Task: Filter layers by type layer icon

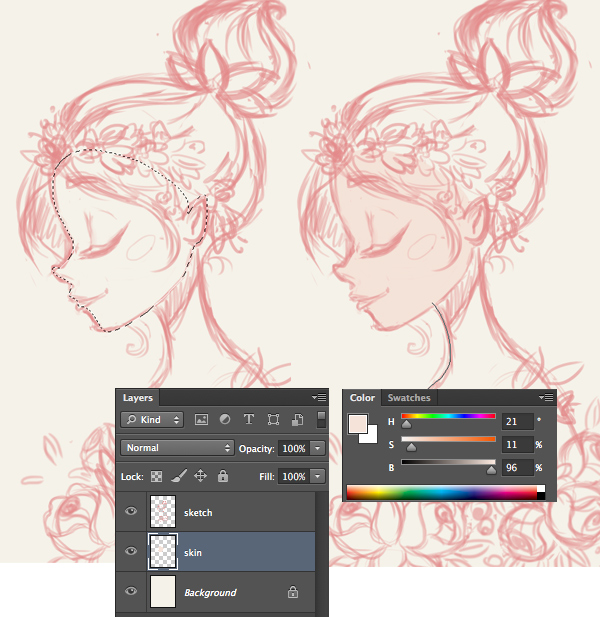Action: click(249, 419)
